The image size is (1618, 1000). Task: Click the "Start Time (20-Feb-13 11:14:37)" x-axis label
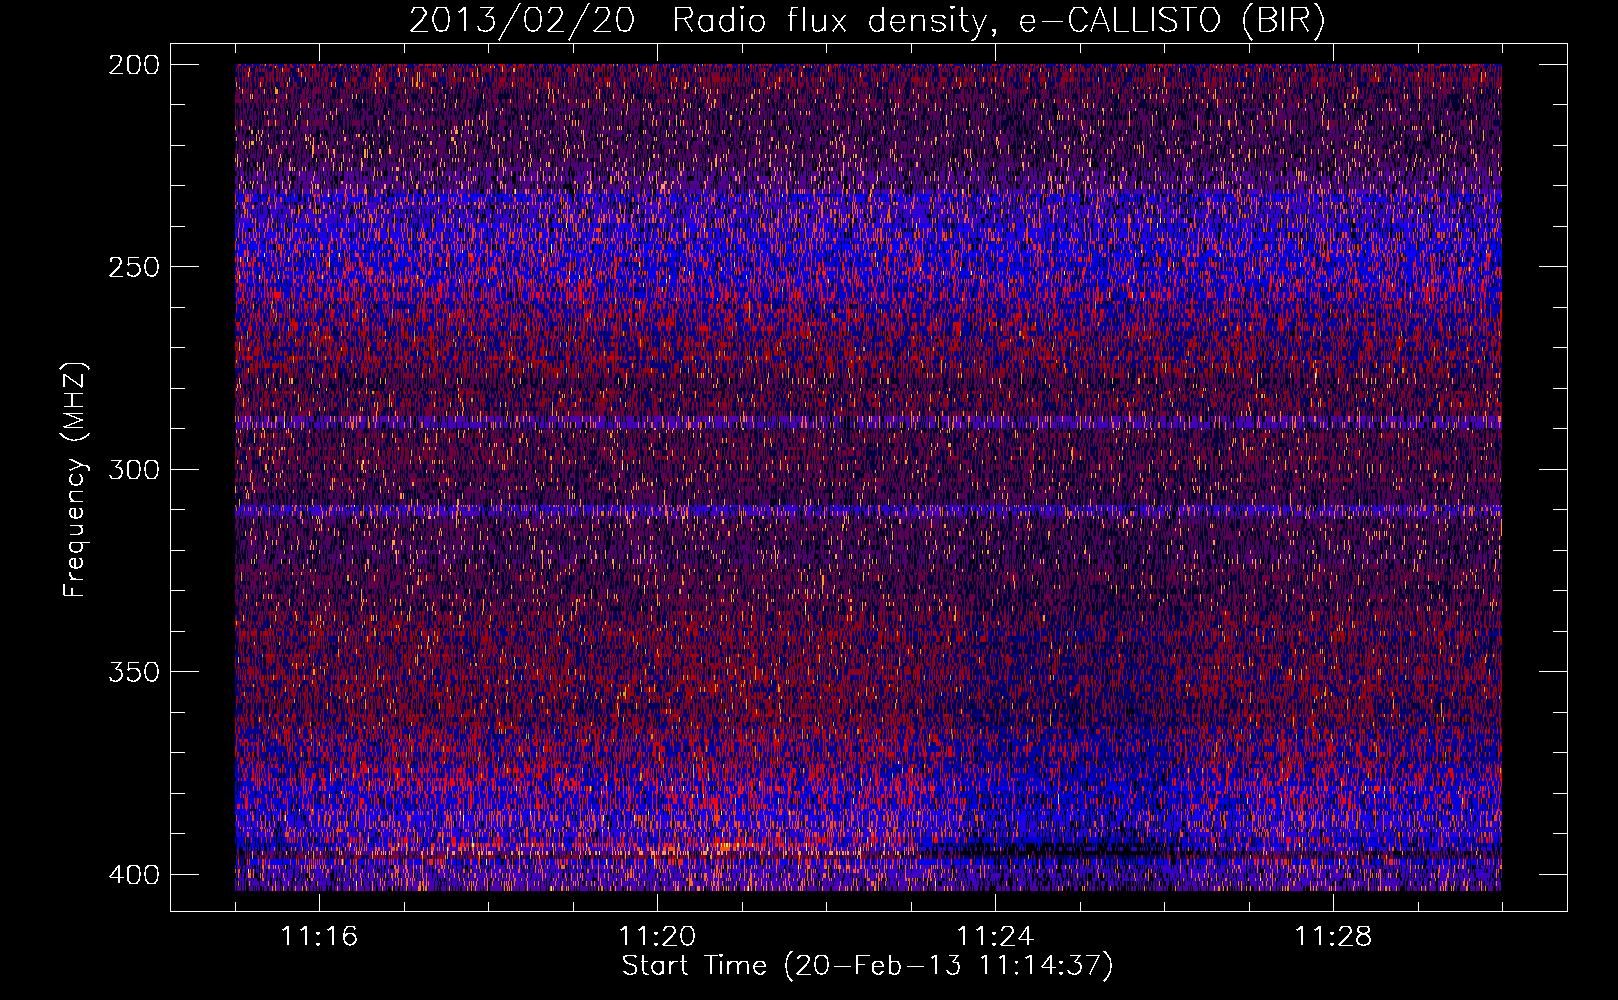(x=867, y=966)
